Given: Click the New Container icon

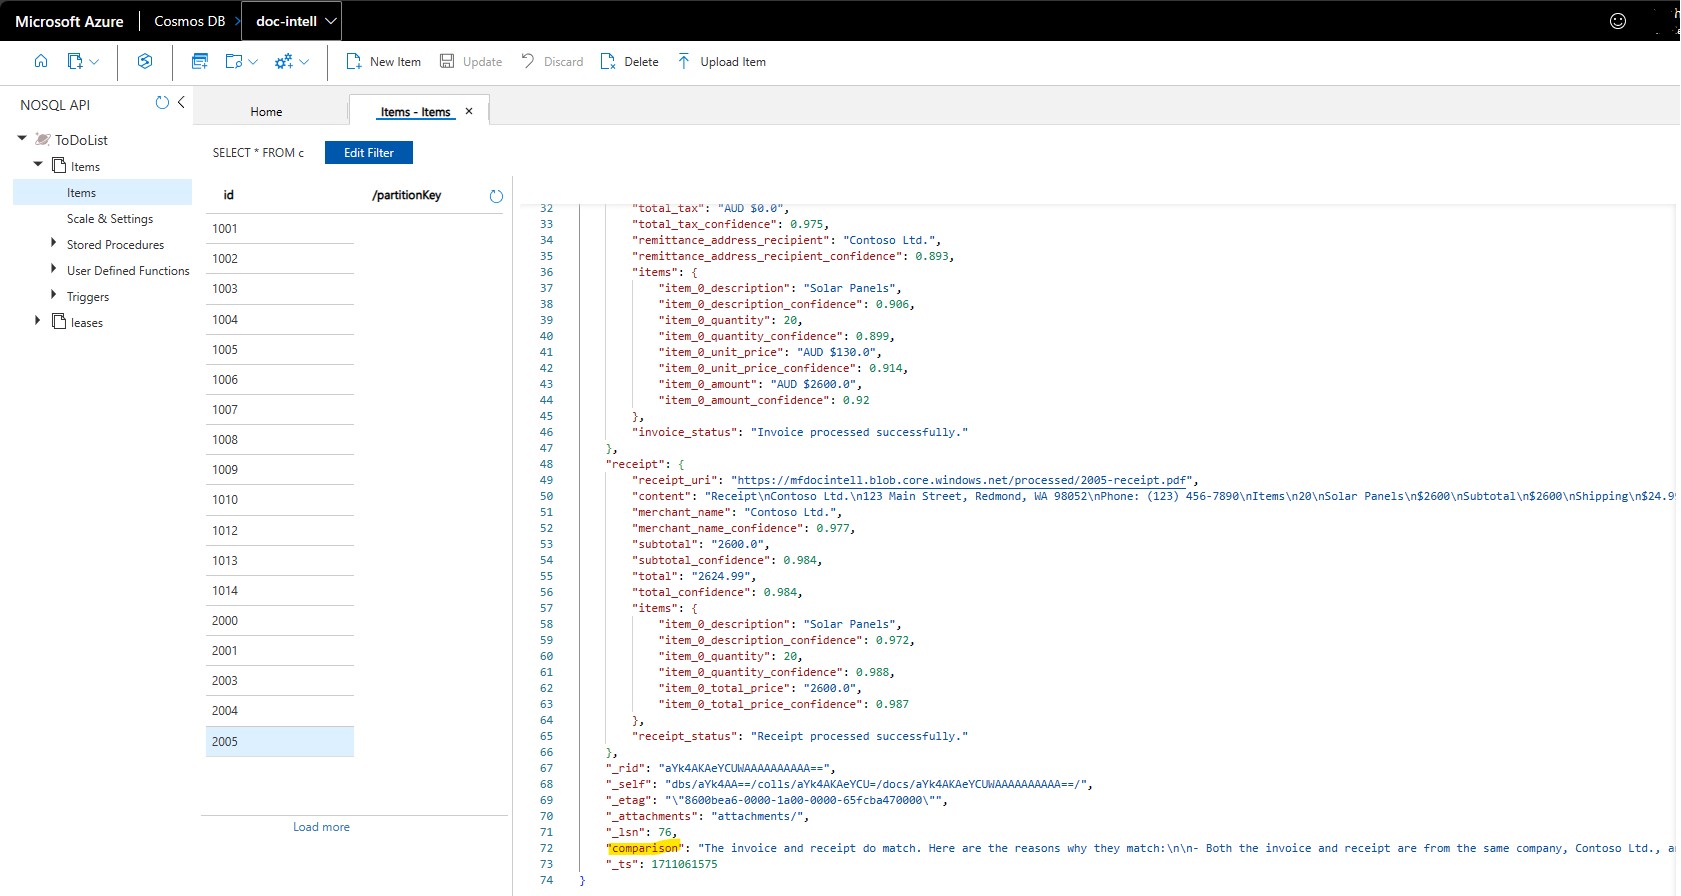Looking at the screenshot, I should pyautogui.click(x=75, y=61).
